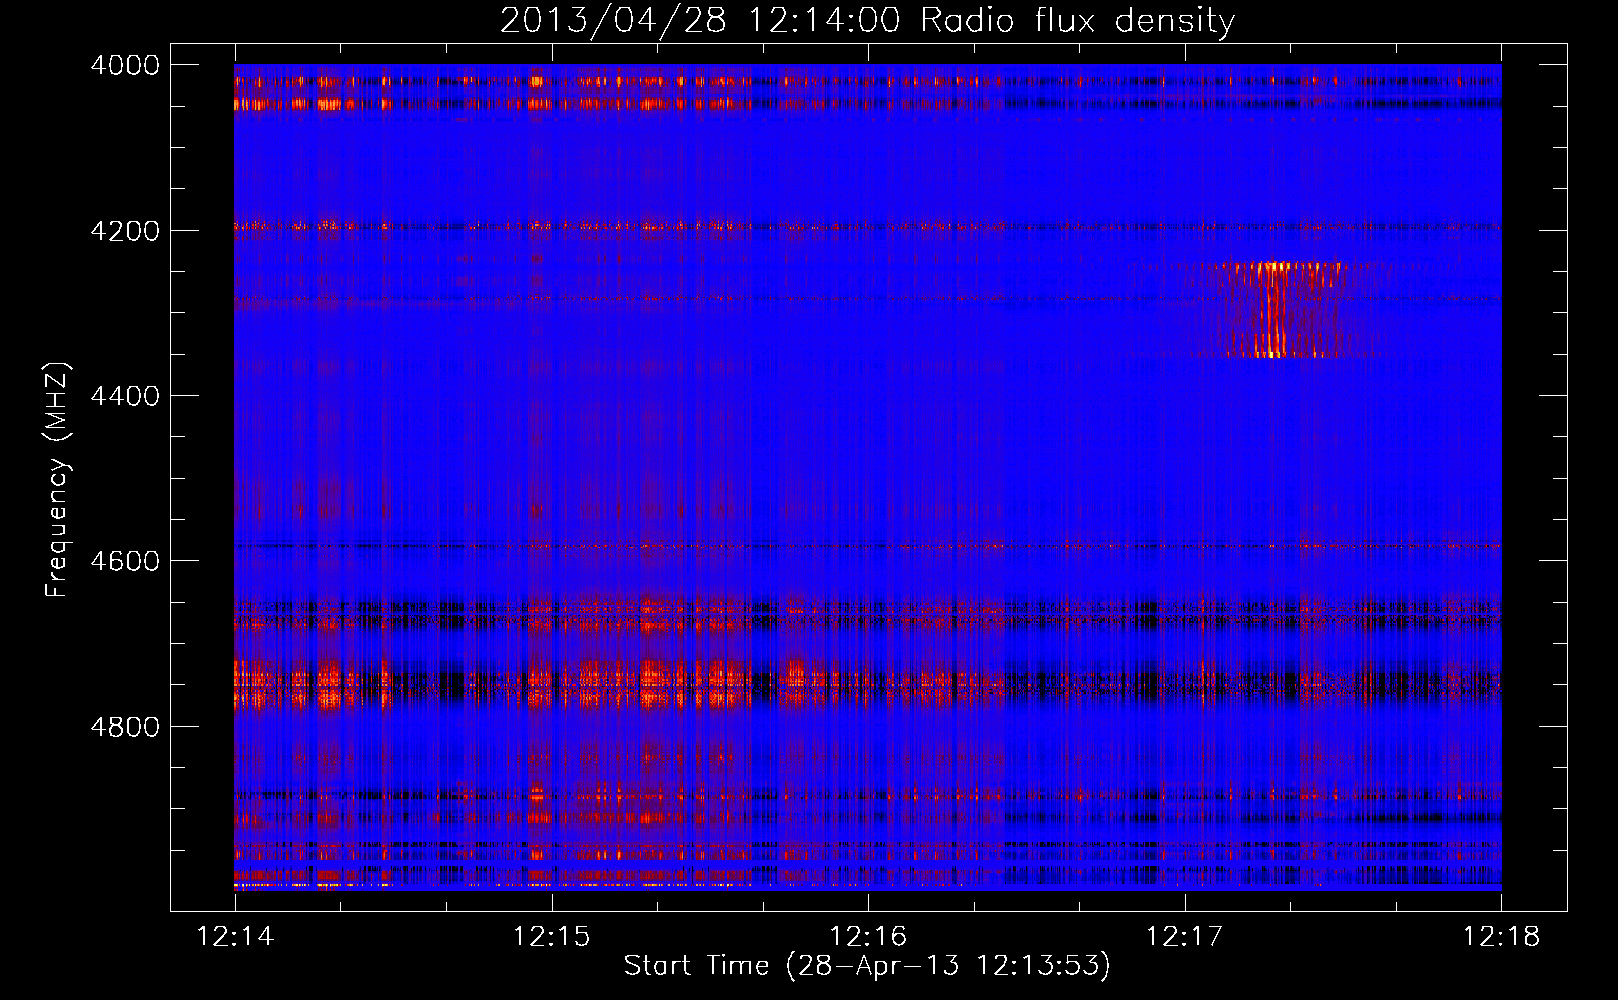Click the 12:15 time axis label
This screenshot has height=1000, width=1618.
[x=551, y=937]
